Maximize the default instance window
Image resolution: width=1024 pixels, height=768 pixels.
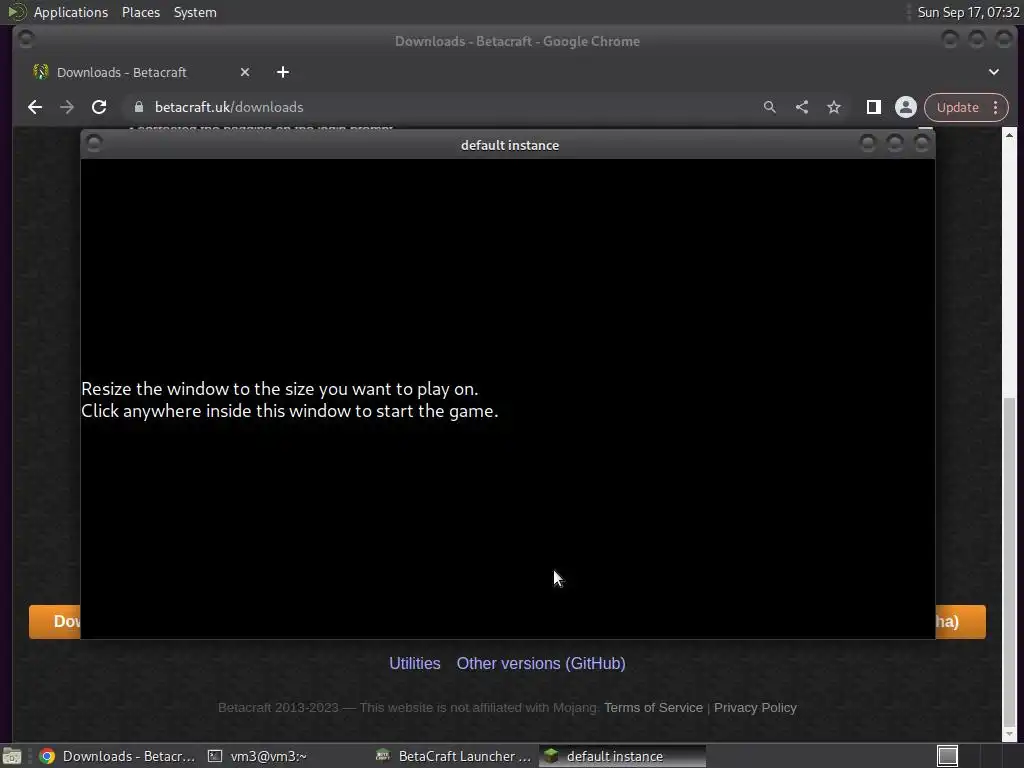point(895,143)
